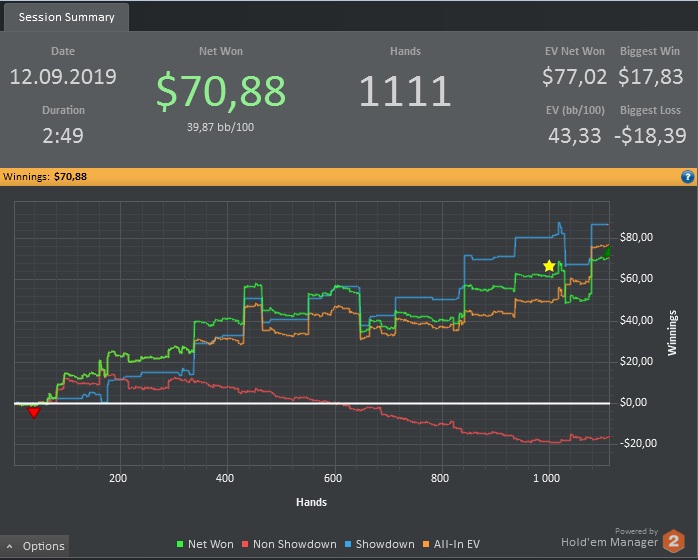
Task: Click the EV Net Won value $77,02
Action: pyautogui.click(x=574, y=77)
